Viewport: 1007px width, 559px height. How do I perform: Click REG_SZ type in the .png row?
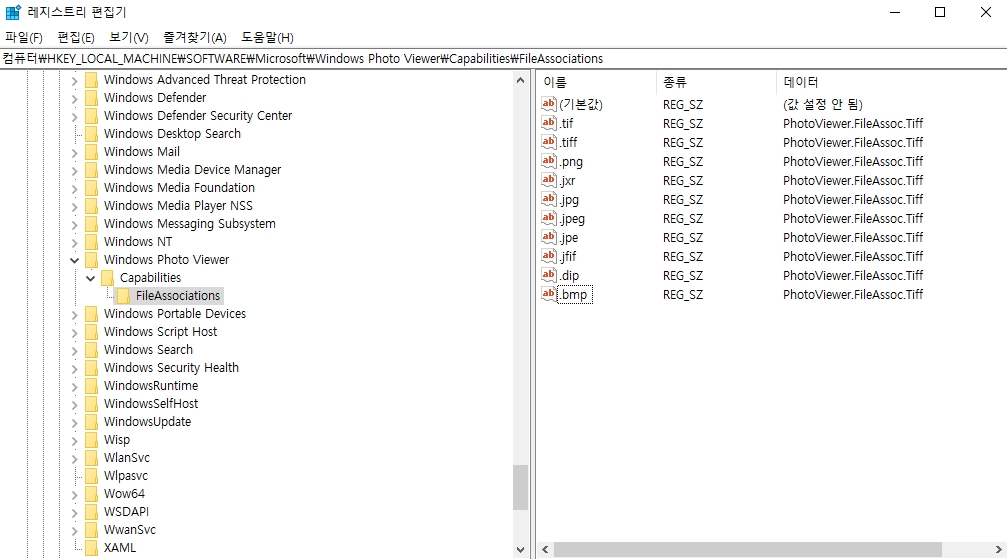683,161
